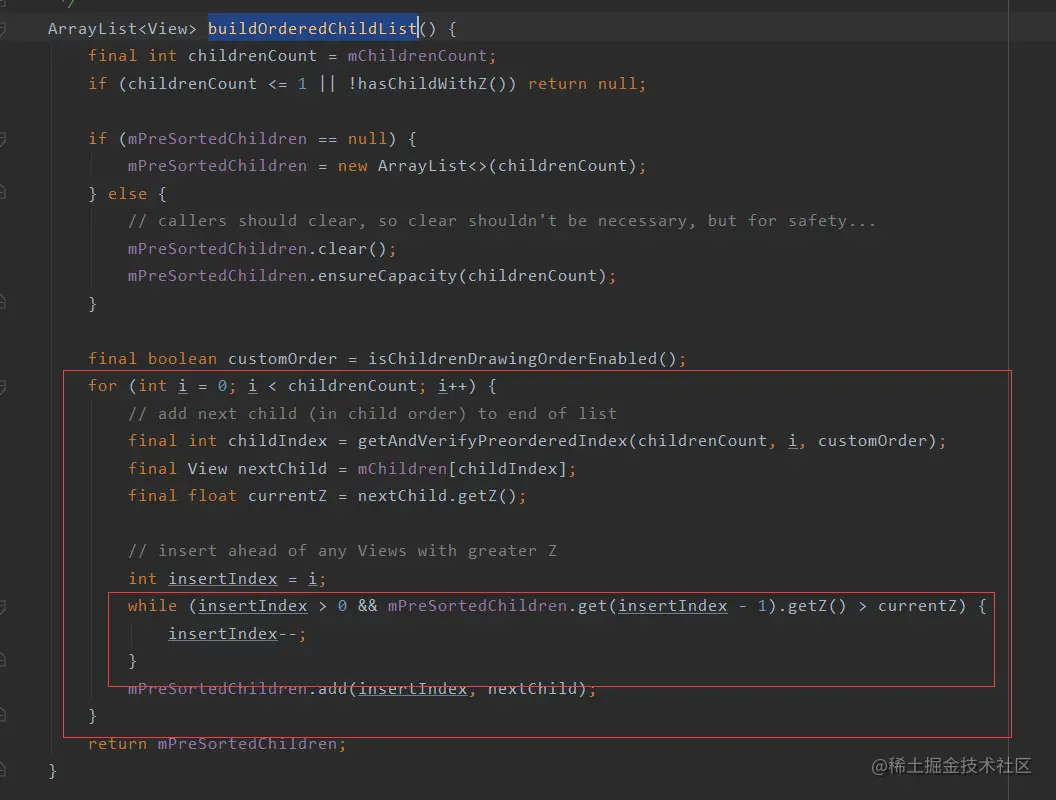Screen dimensions: 1056x800
Task: Click the 'add next child' comment
Action: tap(372, 413)
